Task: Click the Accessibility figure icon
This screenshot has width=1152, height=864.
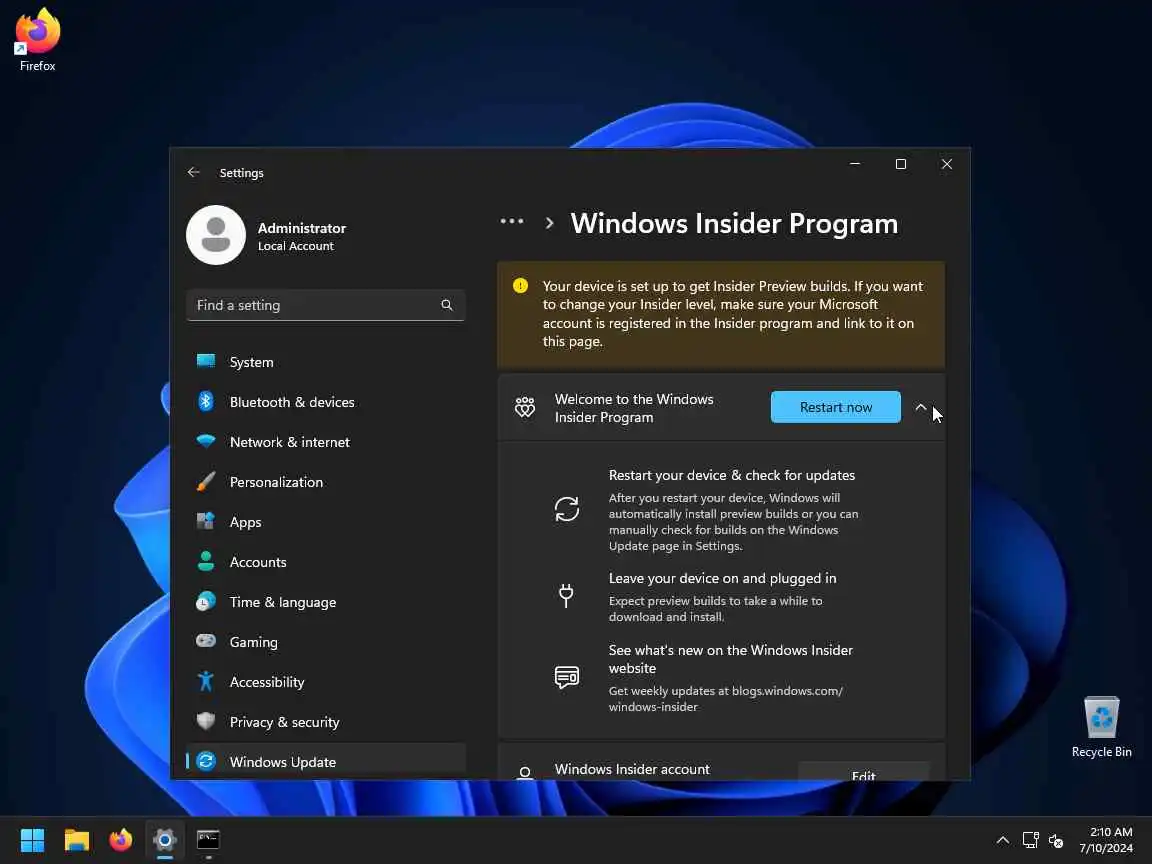Action: [x=206, y=681]
